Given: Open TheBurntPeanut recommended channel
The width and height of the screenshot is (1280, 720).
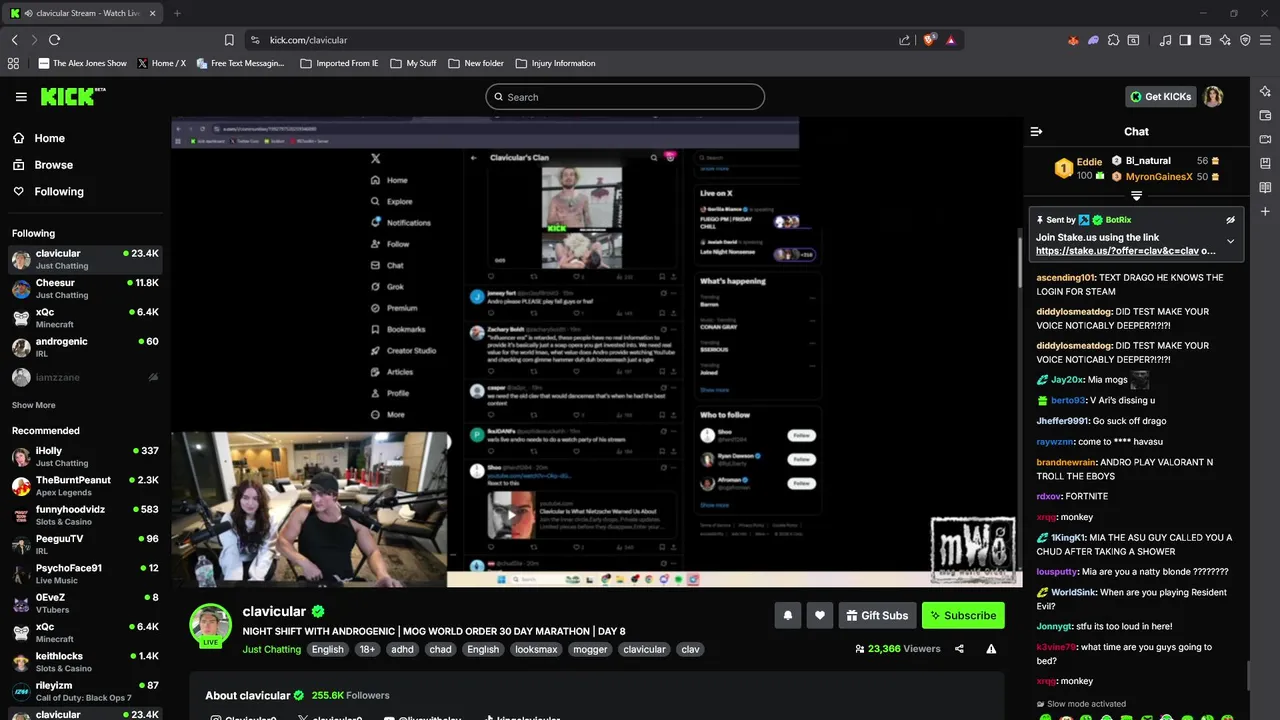Looking at the screenshot, I should 85,486.
